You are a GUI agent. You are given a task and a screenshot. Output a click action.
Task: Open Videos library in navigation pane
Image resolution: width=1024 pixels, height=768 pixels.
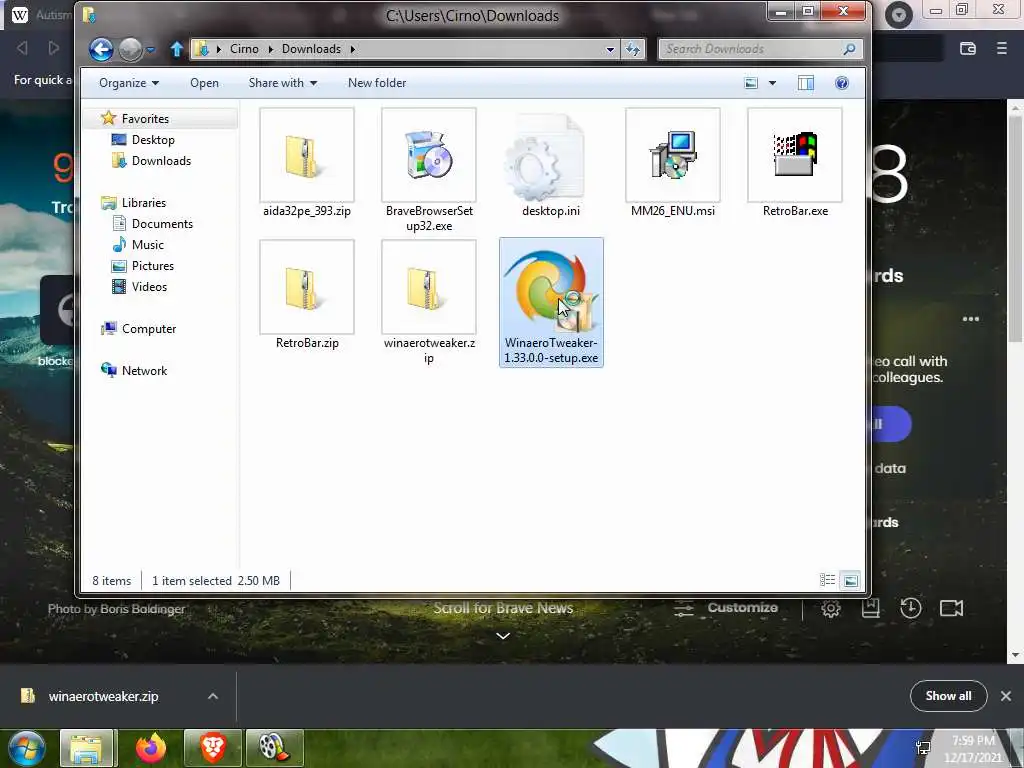point(149,287)
